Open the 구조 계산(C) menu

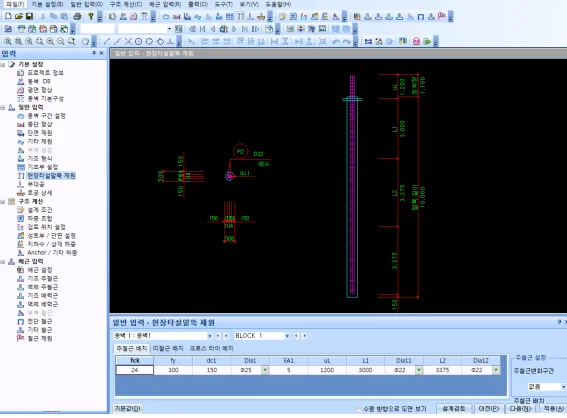coord(126,4)
